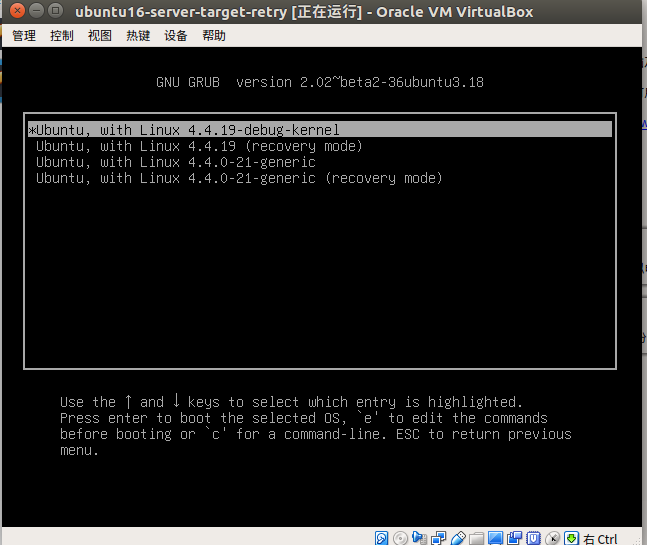This screenshot has width=647, height=545.
Task: Click the optical CD drive status icon
Action: click(x=400, y=538)
